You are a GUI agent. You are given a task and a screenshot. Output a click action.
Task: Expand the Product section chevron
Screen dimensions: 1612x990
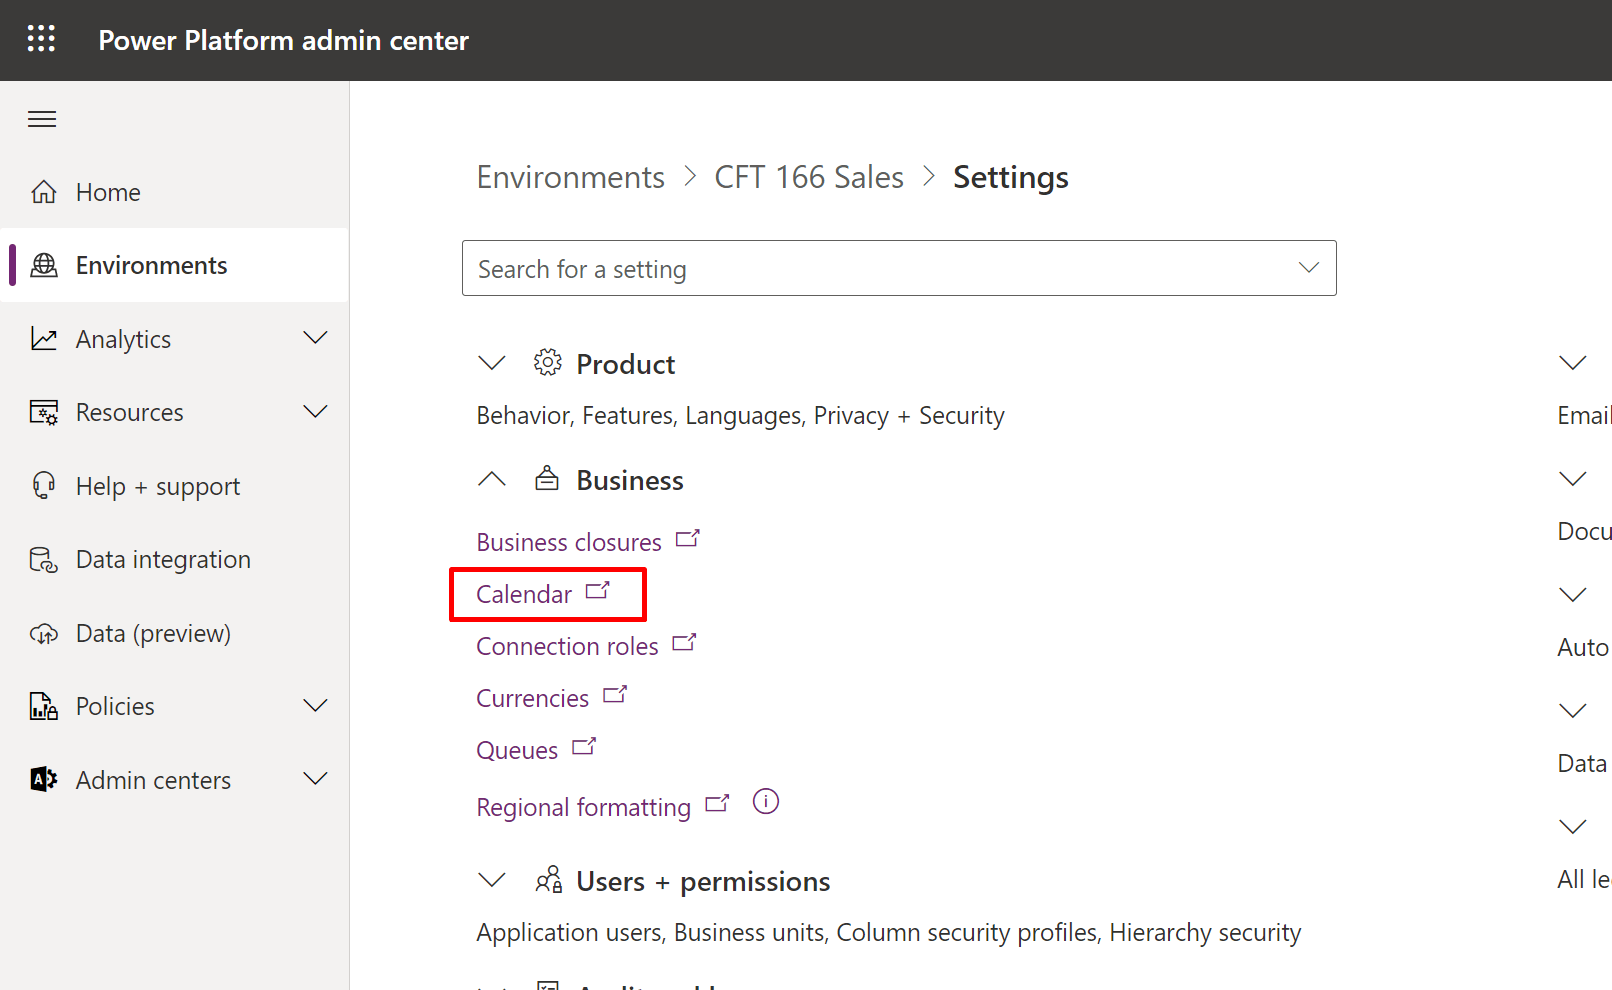pyautogui.click(x=492, y=363)
